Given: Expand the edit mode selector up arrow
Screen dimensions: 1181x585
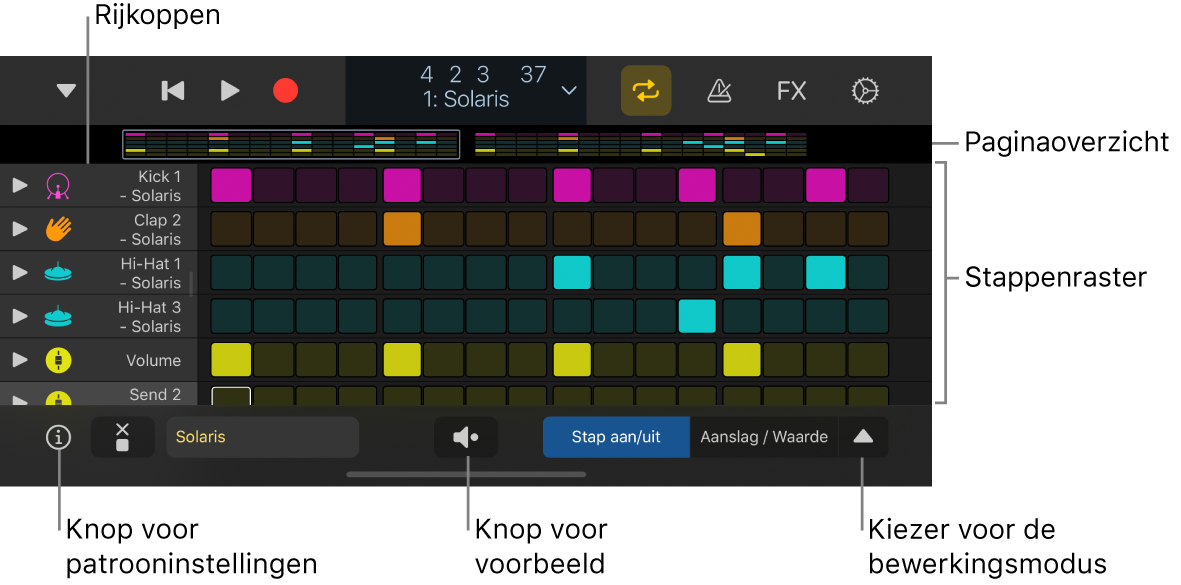Looking at the screenshot, I should click(863, 437).
